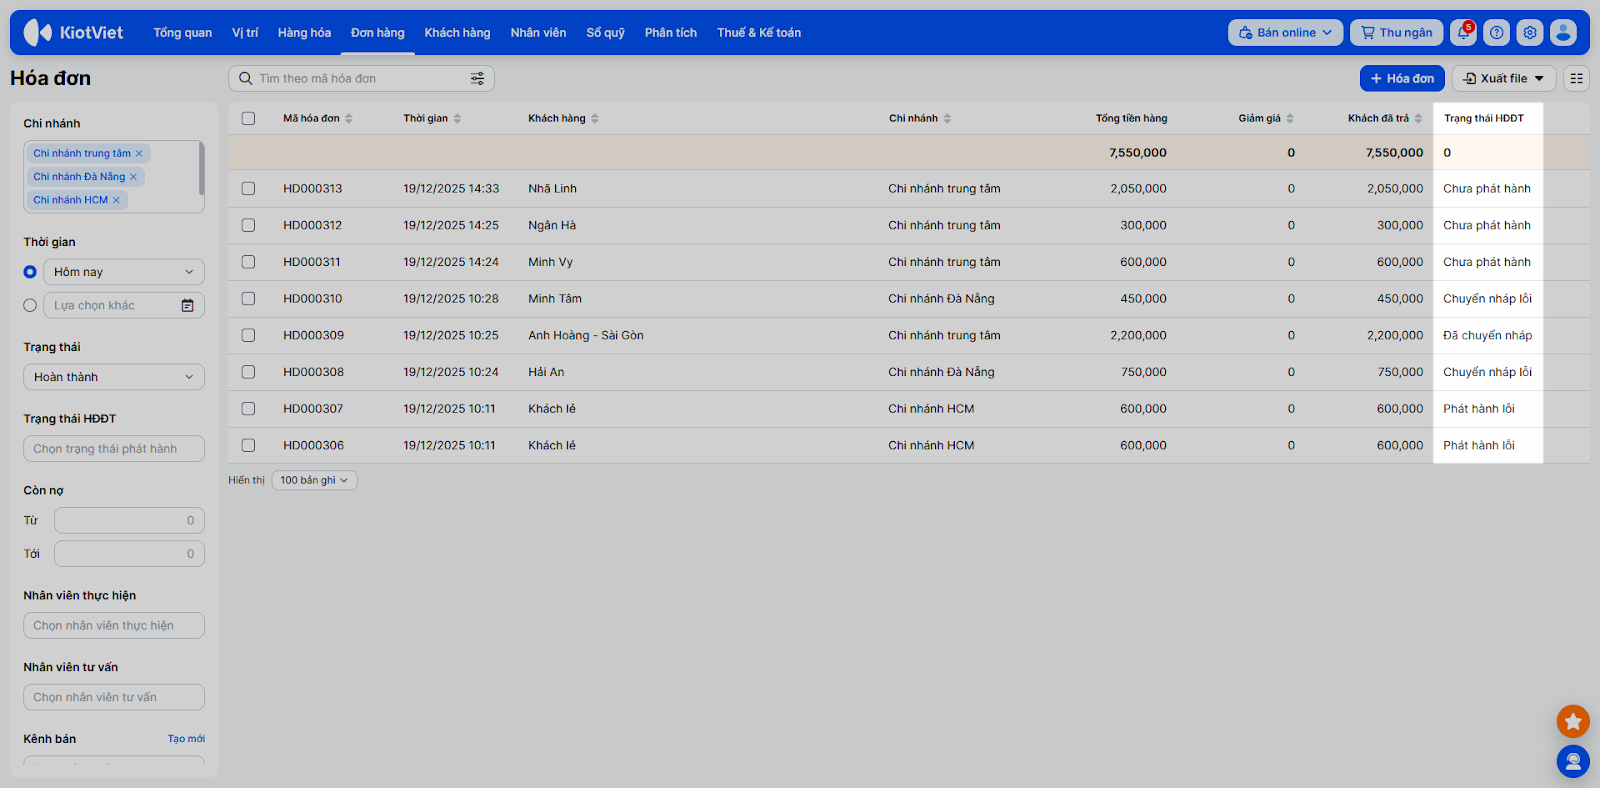Screen dimensions: 1600x788
Task: Select the Hôm nay time radio button
Action: (x=30, y=272)
